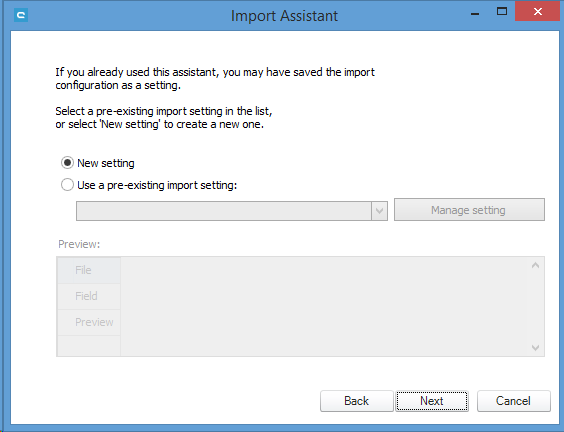Select the File row header in preview
The height and width of the screenshot is (432, 564).
tap(89, 270)
